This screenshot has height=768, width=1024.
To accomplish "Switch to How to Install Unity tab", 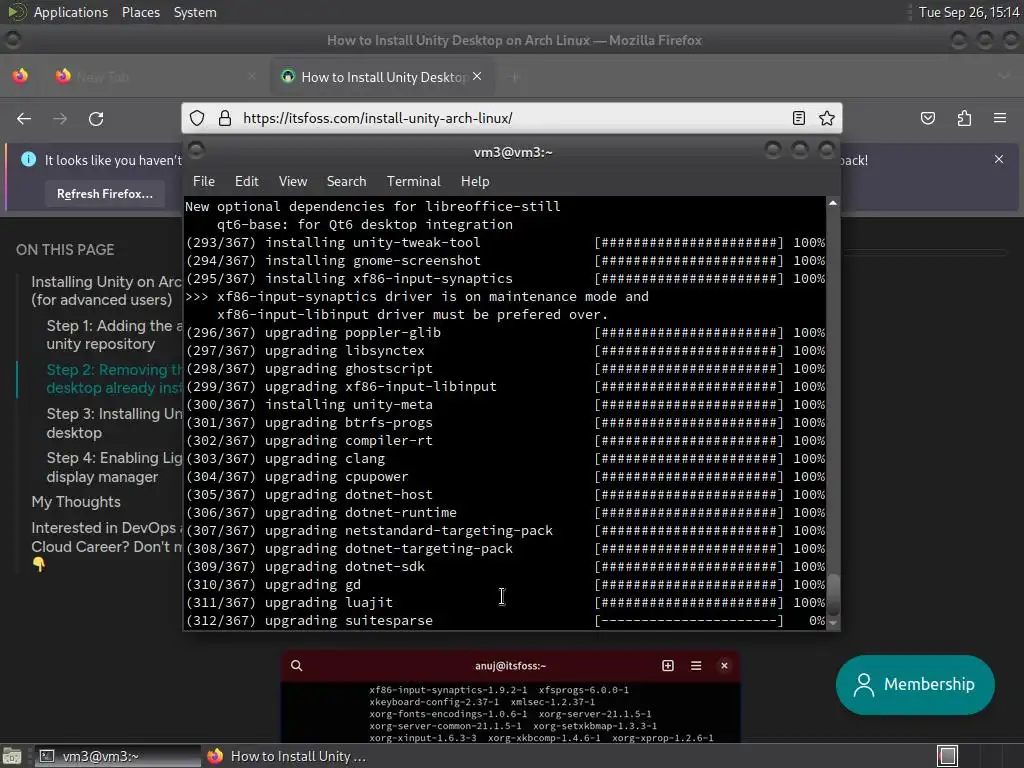I will (x=383, y=77).
